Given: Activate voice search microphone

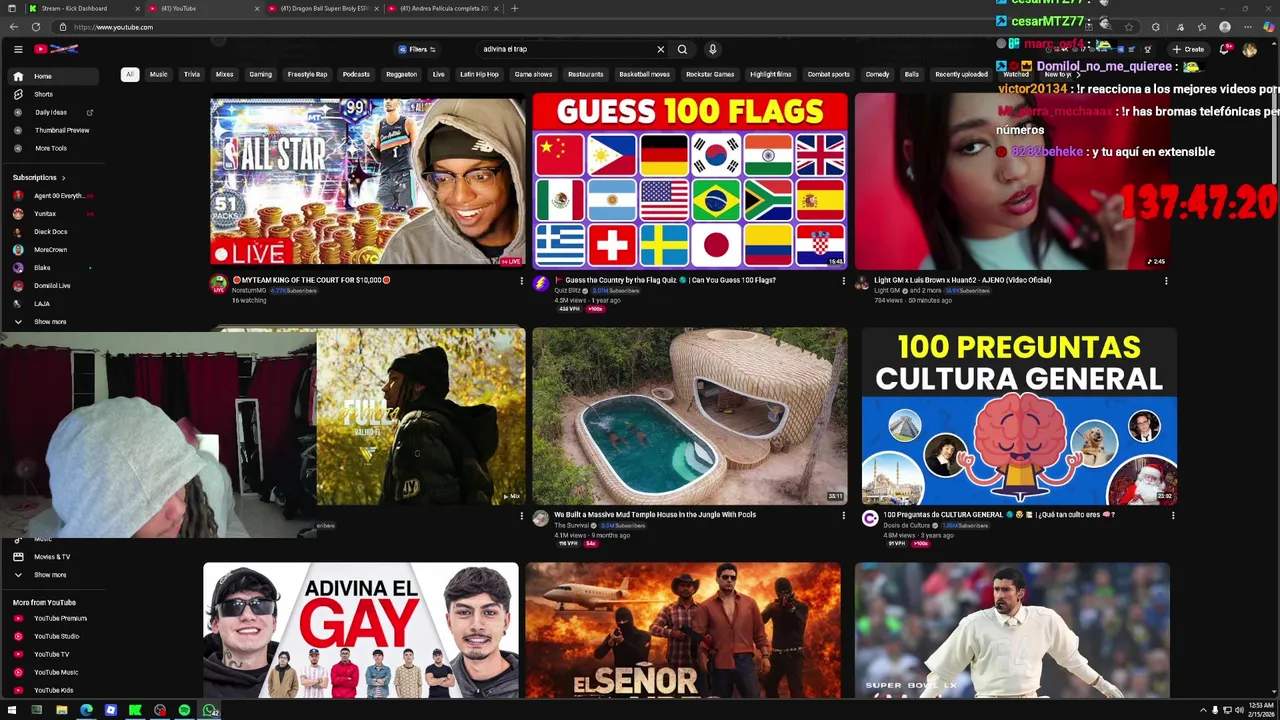Looking at the screenshot, I should tap(712, 49).
